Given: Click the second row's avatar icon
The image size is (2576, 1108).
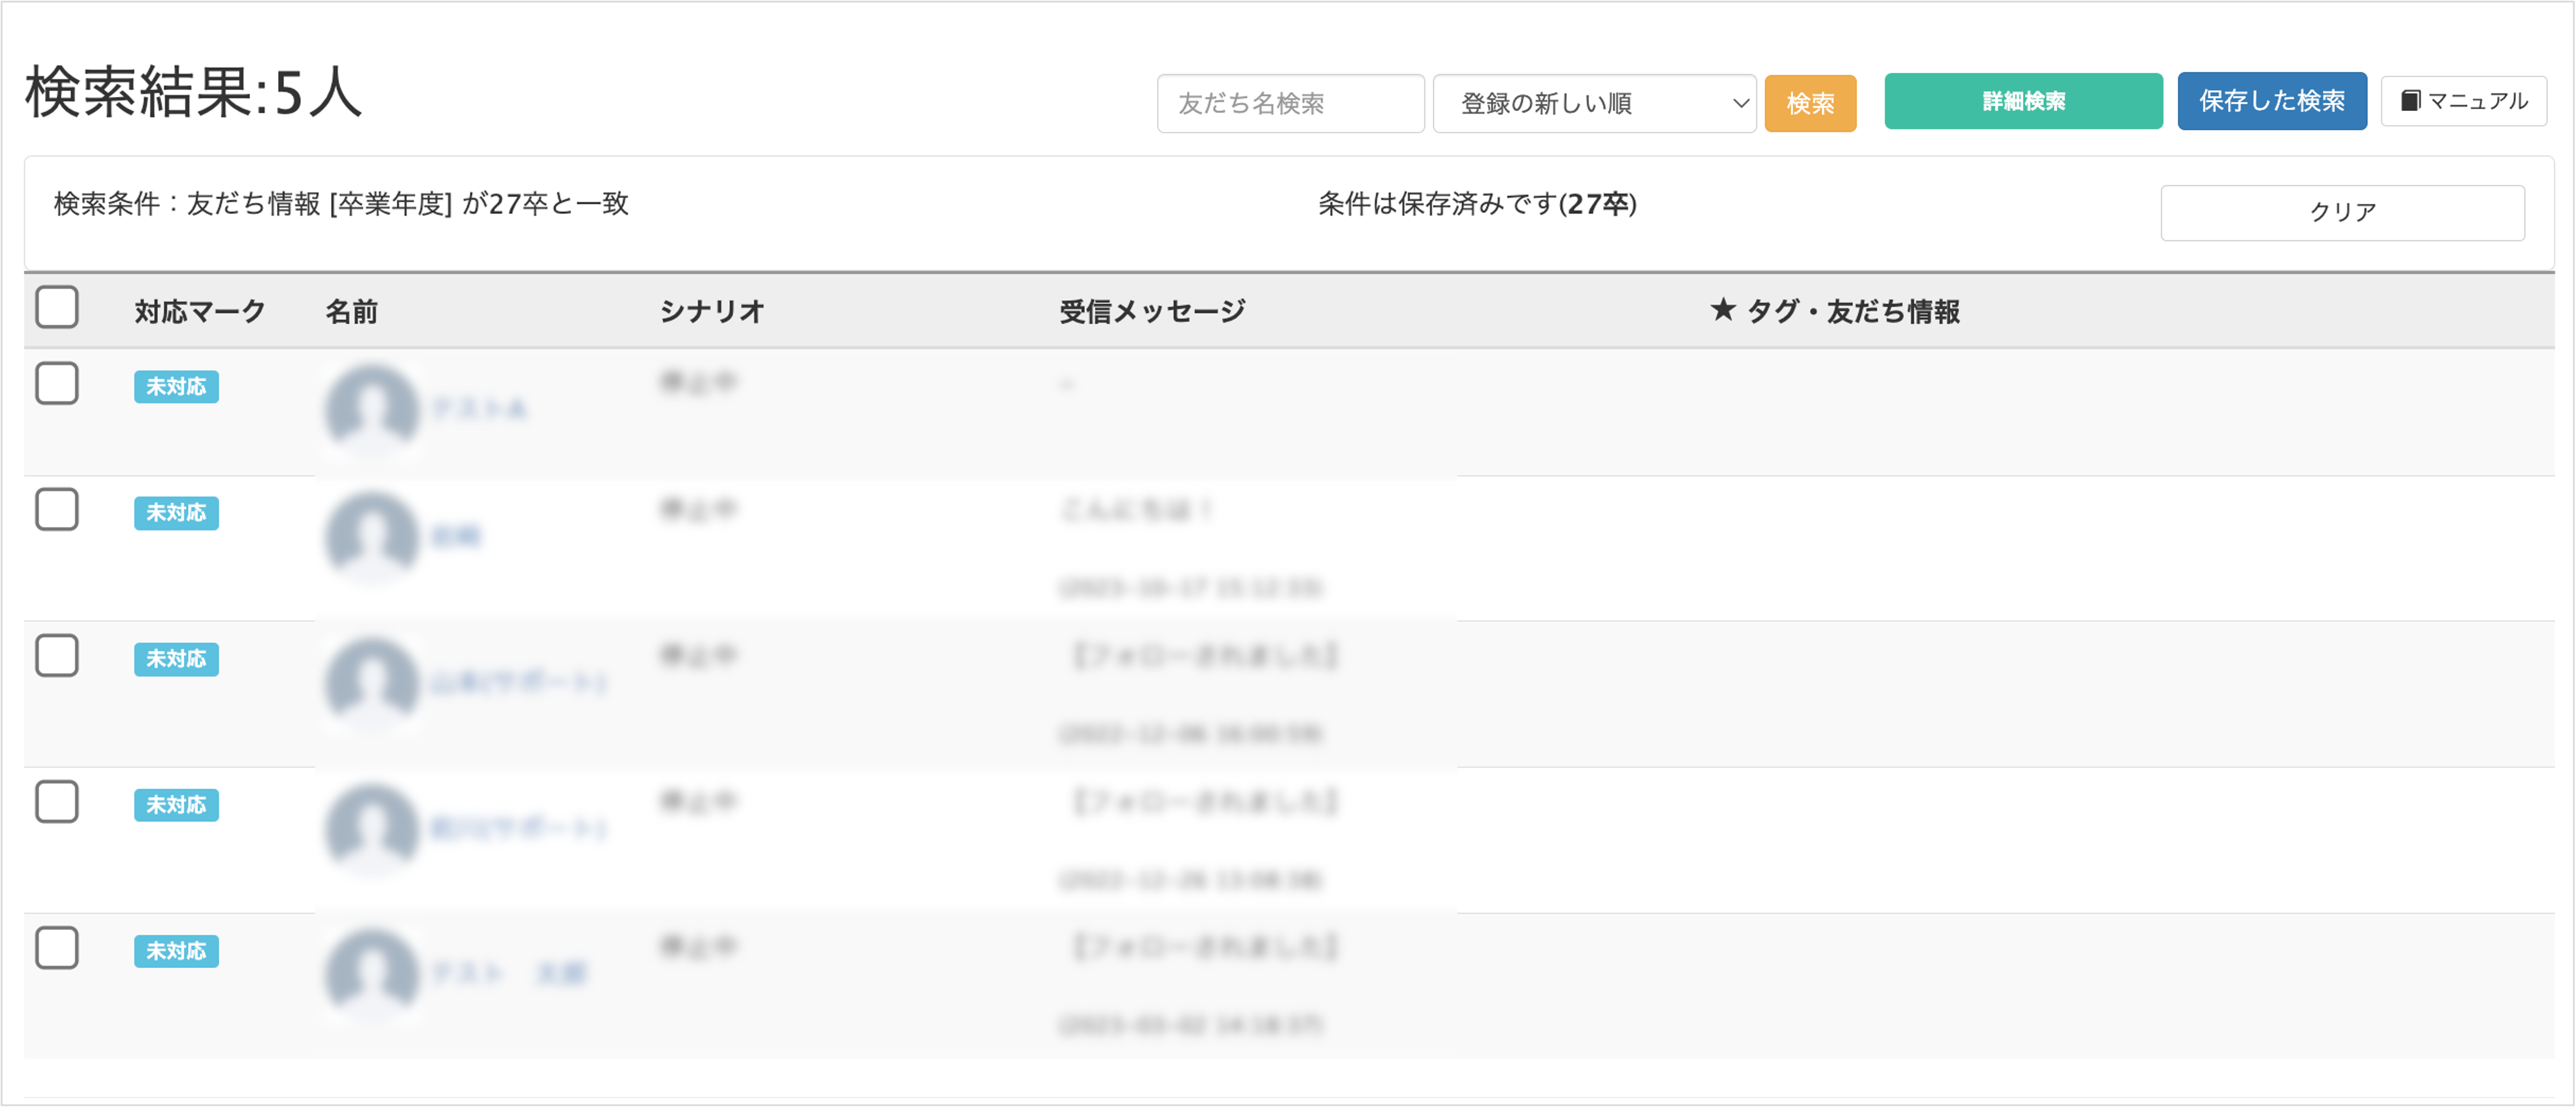Looking at the screenshot, I should 372,535.
